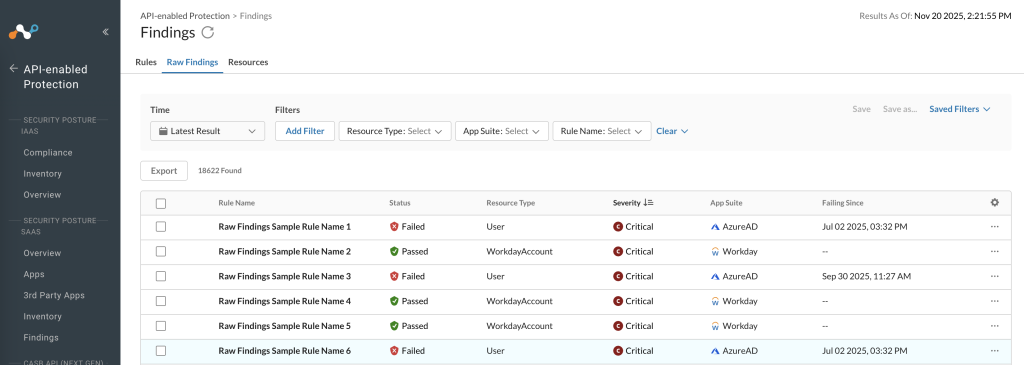
Task: Open Overview under Security Posture SaaS
Action: (x=42, y=253)
